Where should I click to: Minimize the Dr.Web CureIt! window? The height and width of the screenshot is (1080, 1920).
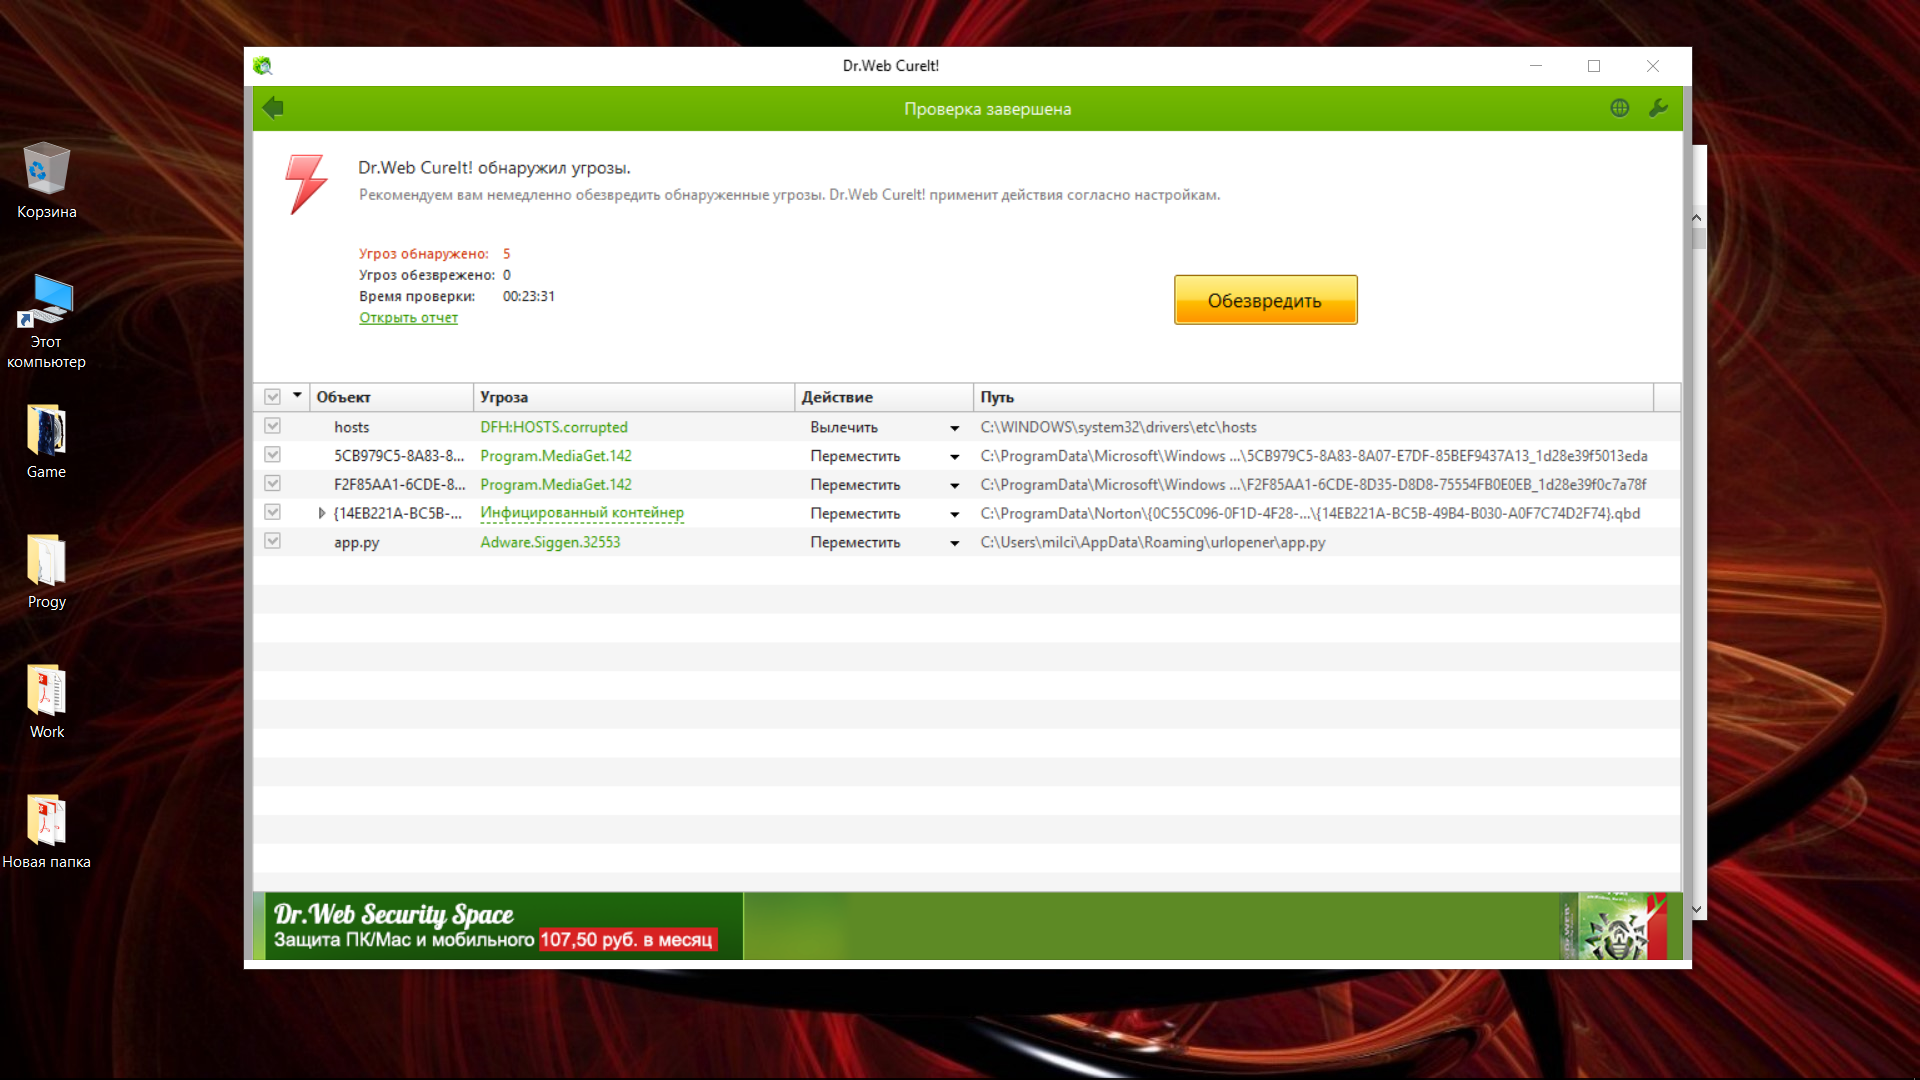click(x=1536, y=66)
